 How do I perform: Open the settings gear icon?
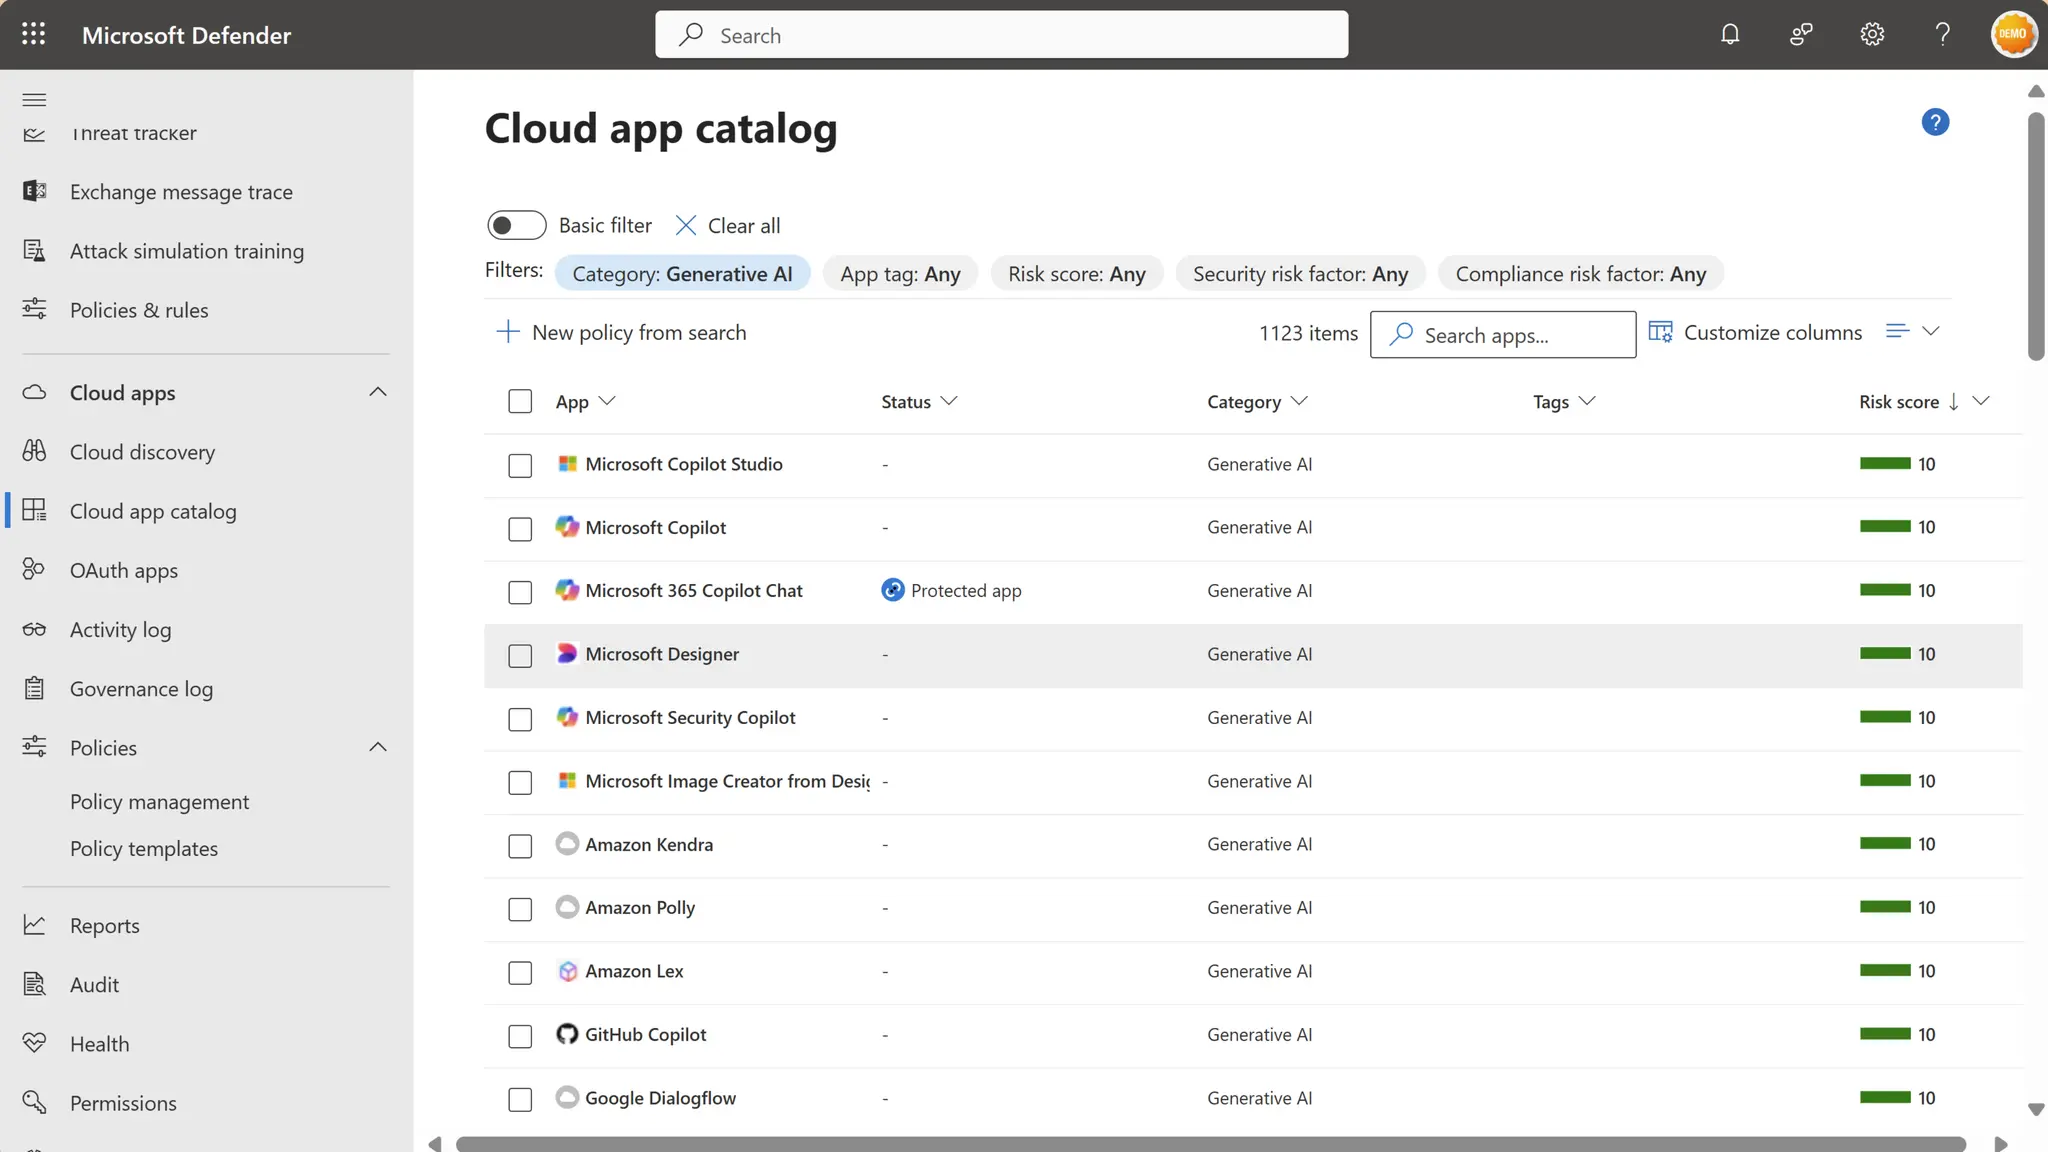pyautogui.click(x=1872, y=34)
